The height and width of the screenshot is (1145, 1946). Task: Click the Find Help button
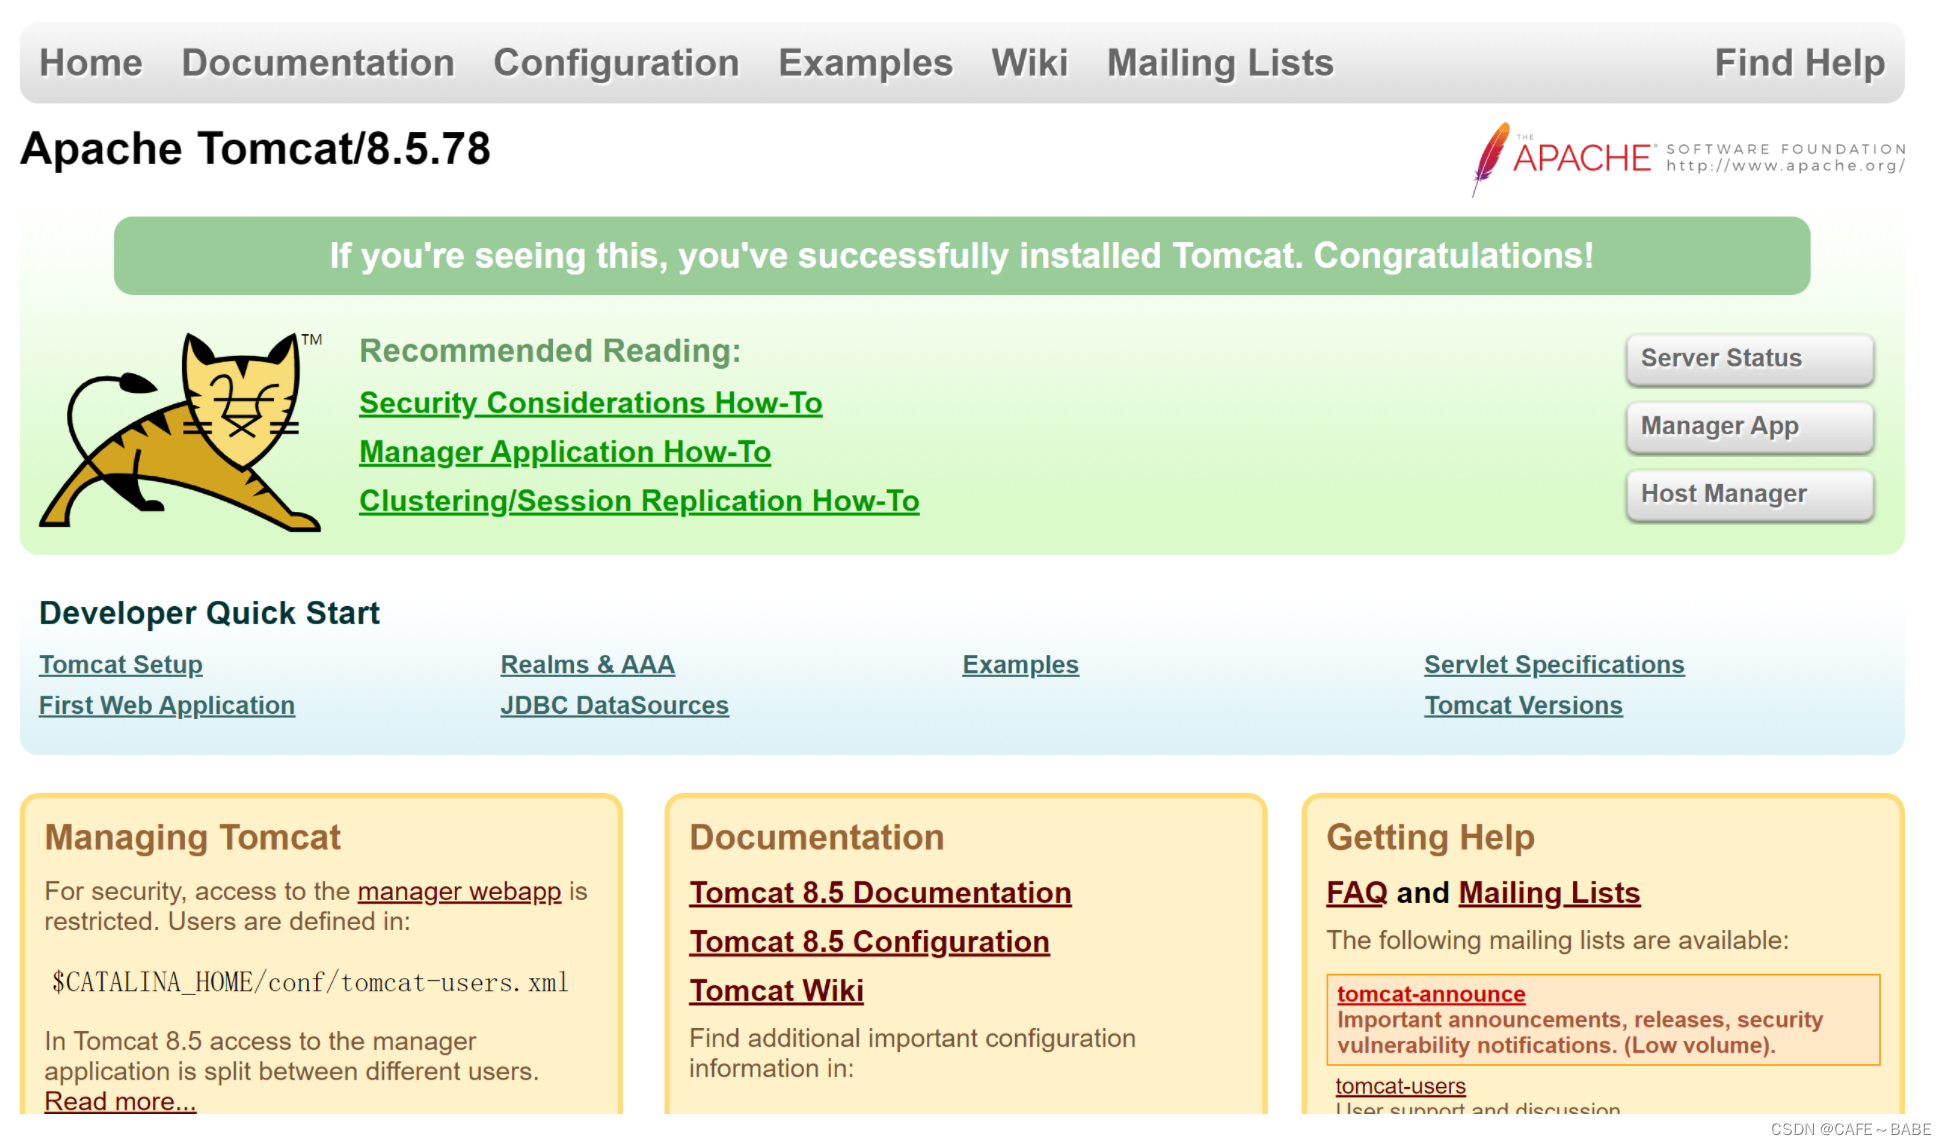point(1799,63)
